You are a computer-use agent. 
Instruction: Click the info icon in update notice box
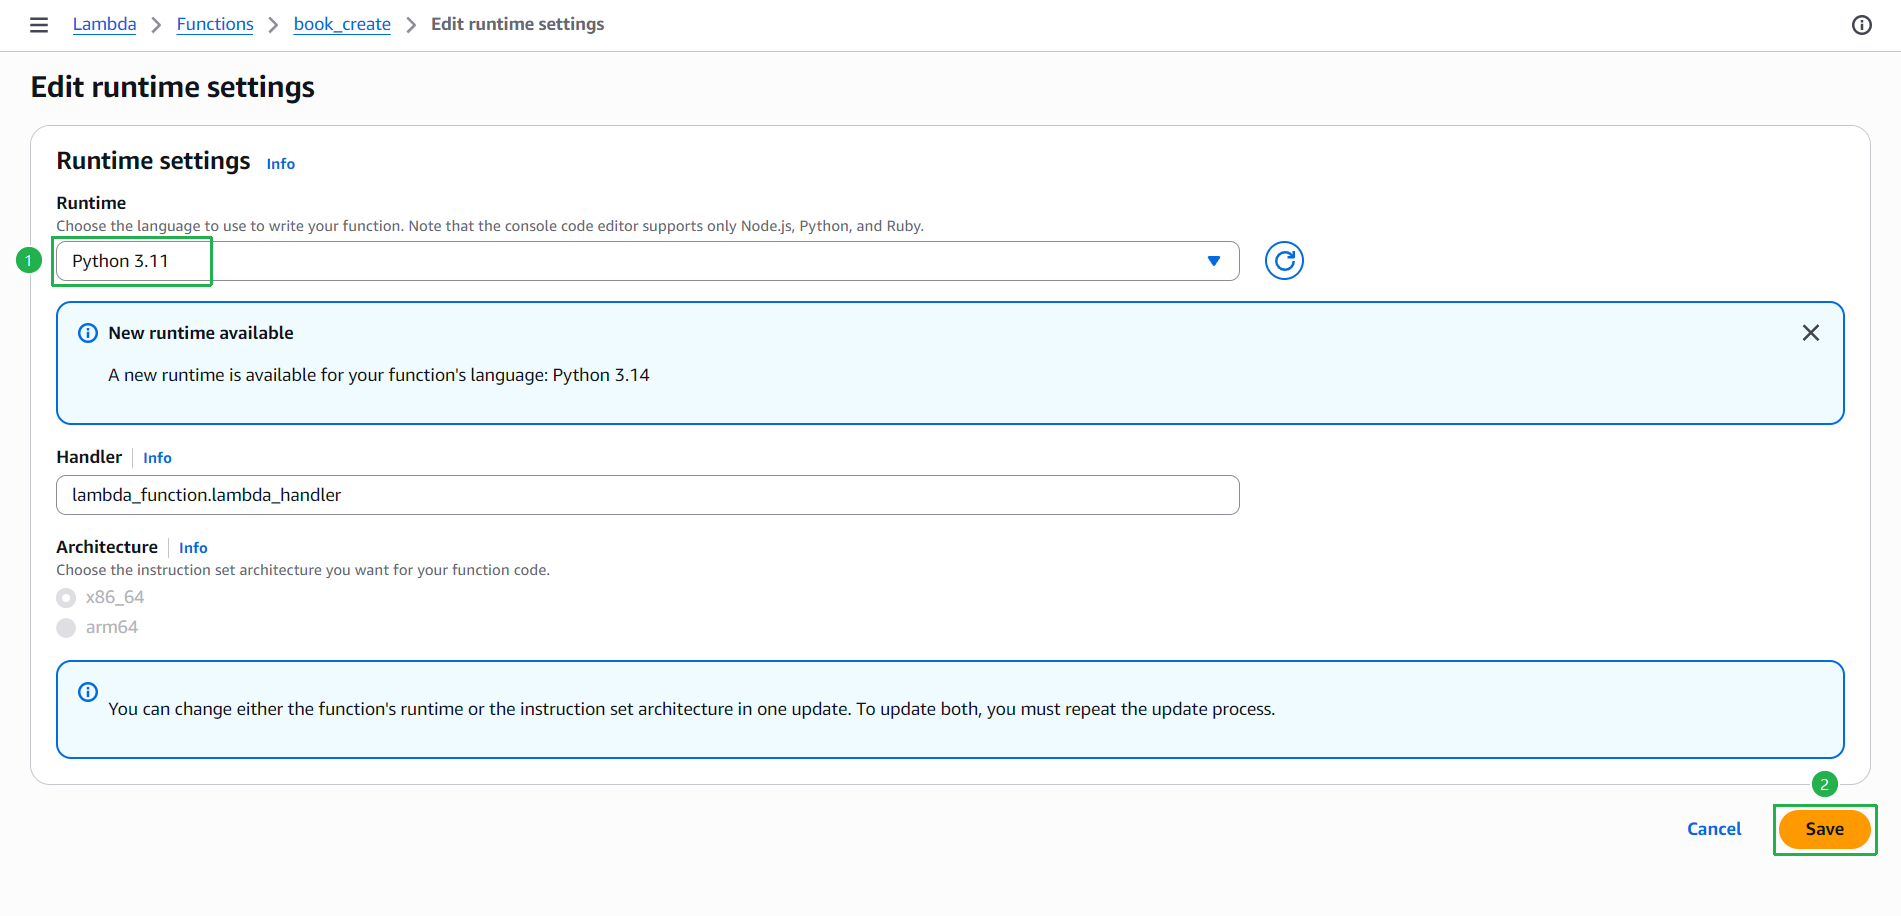coord(88,692)
